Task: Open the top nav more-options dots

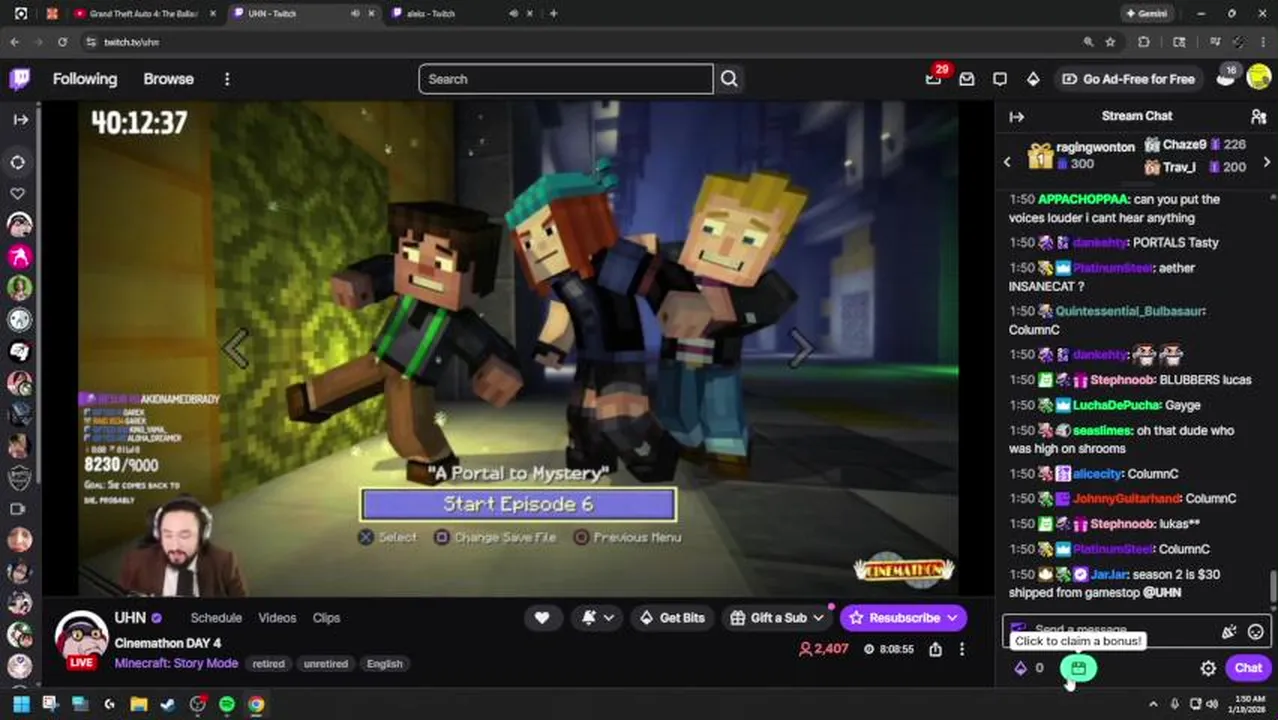Action: pyautogui.click(x=227, y=79)
